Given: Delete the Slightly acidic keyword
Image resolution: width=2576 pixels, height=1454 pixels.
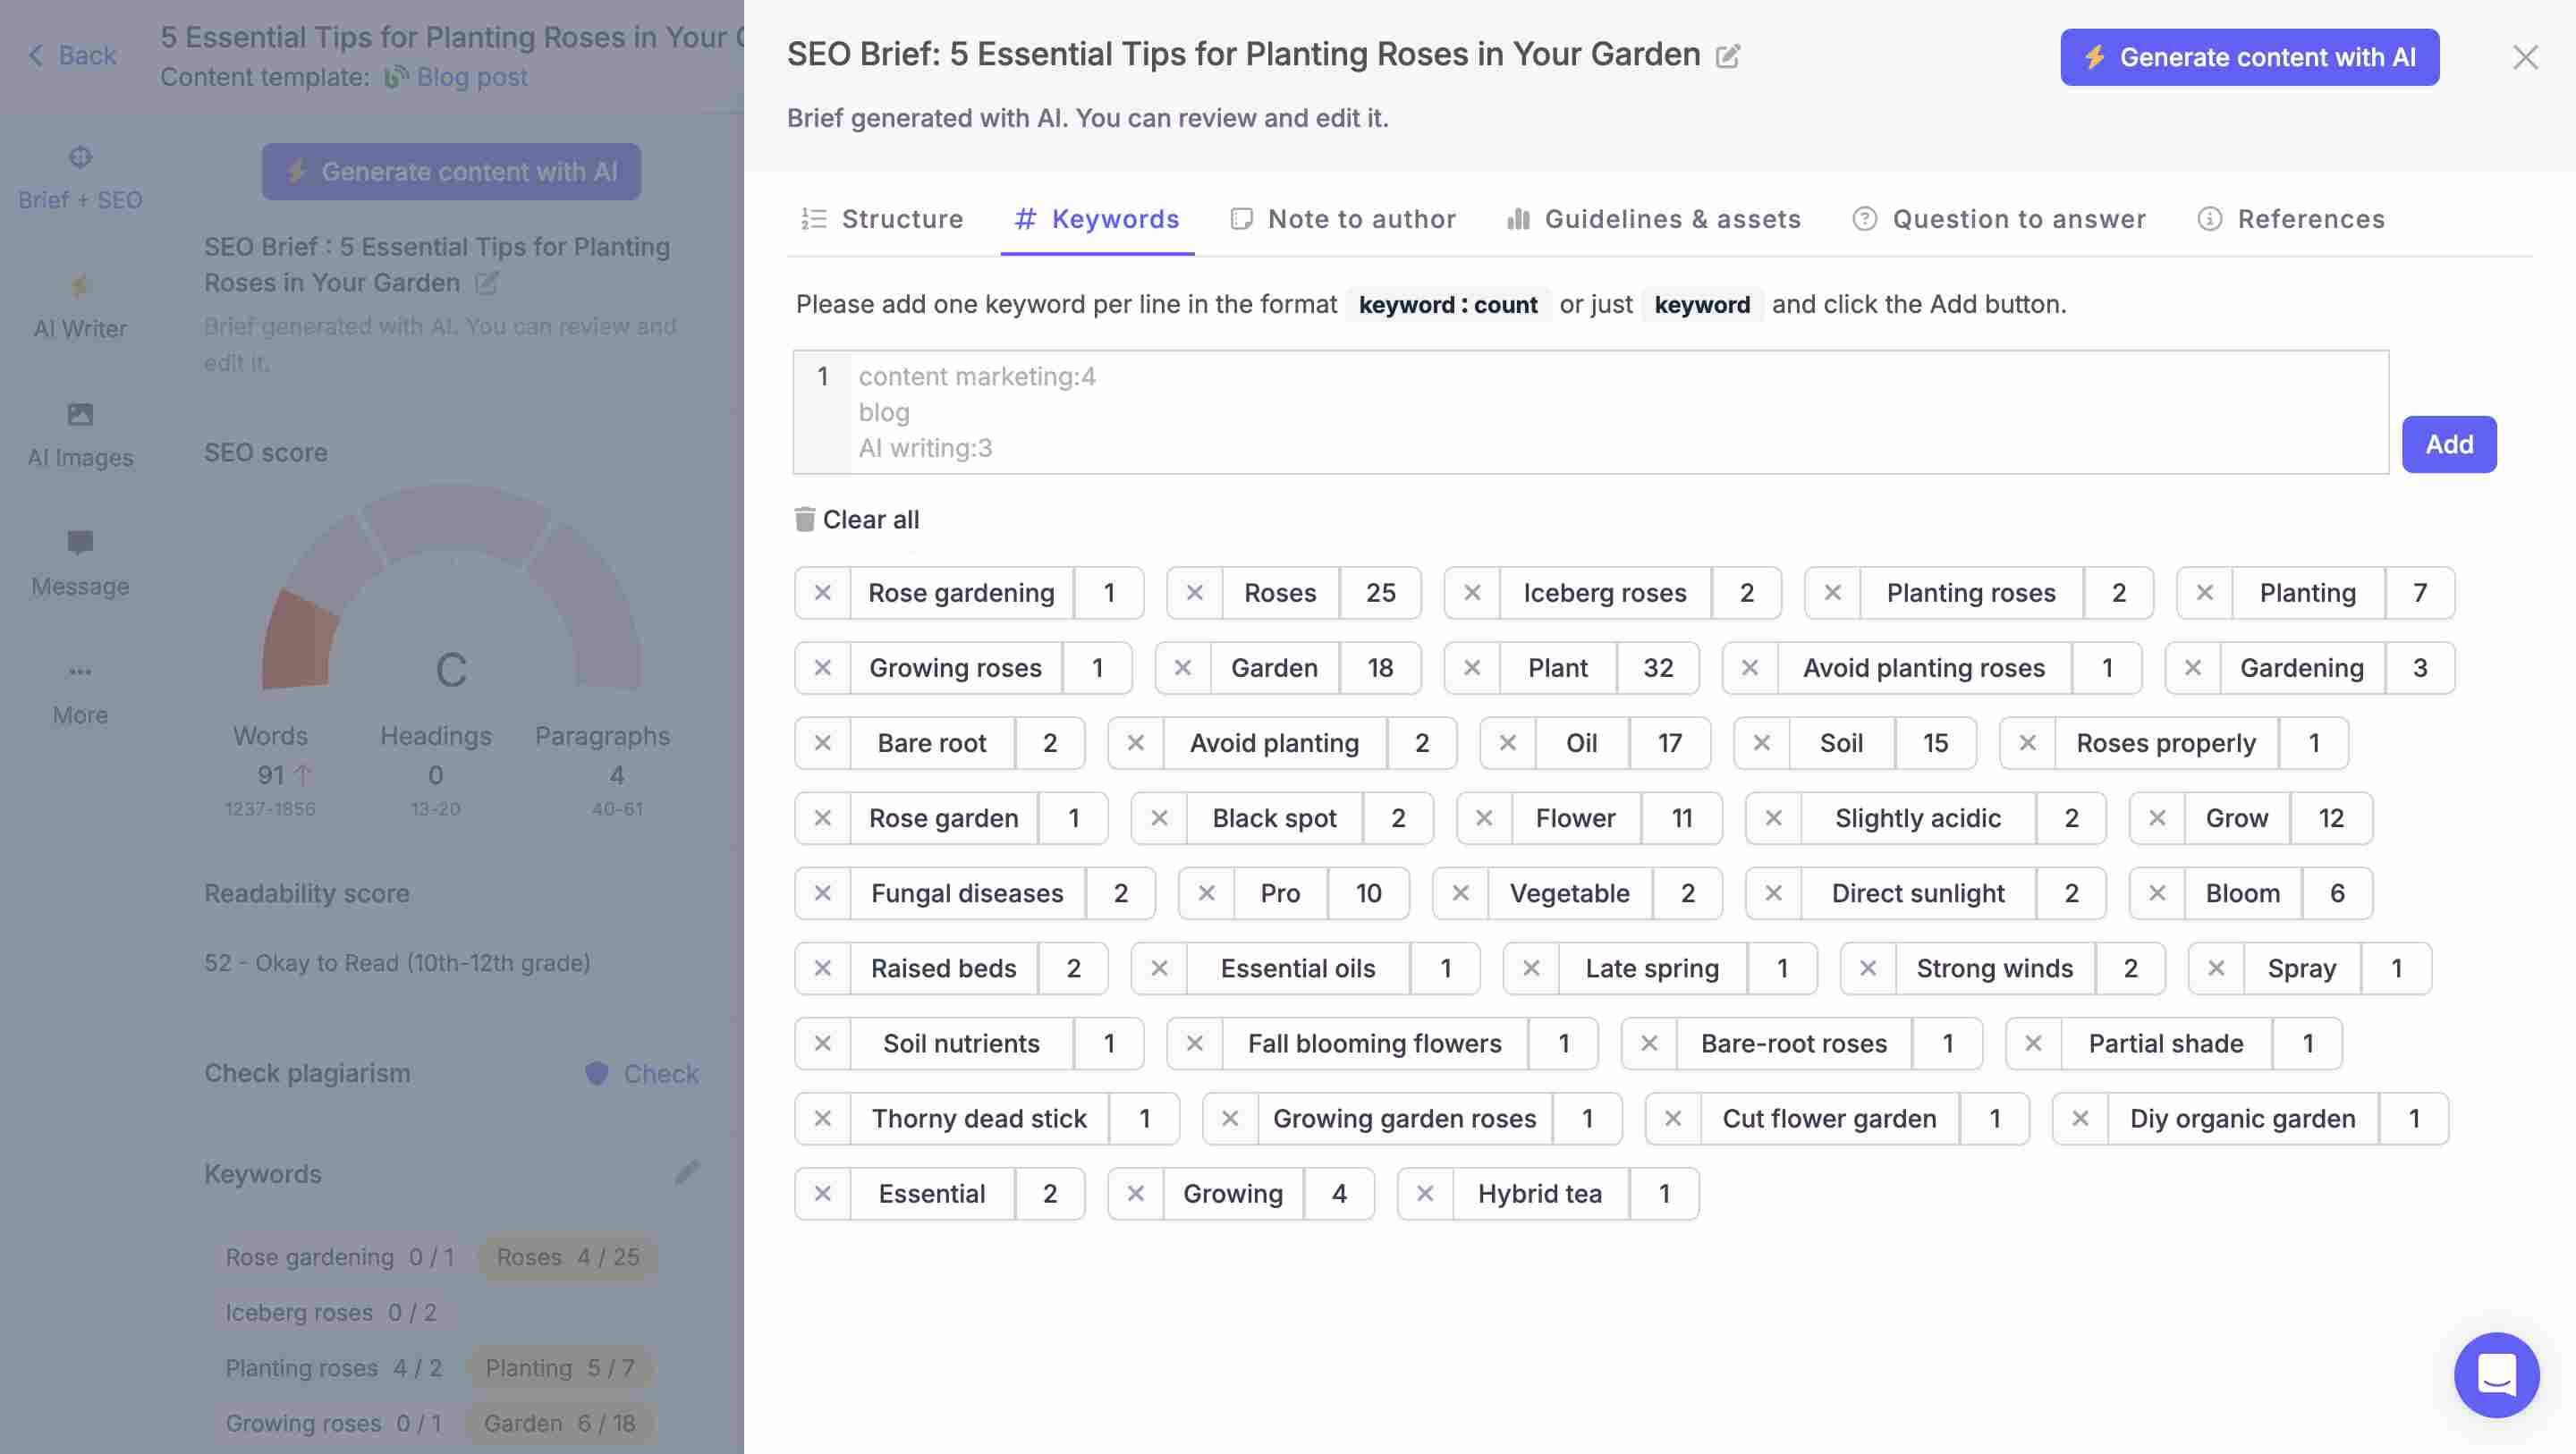Looking at the screenshot, I should (1773, 818).
